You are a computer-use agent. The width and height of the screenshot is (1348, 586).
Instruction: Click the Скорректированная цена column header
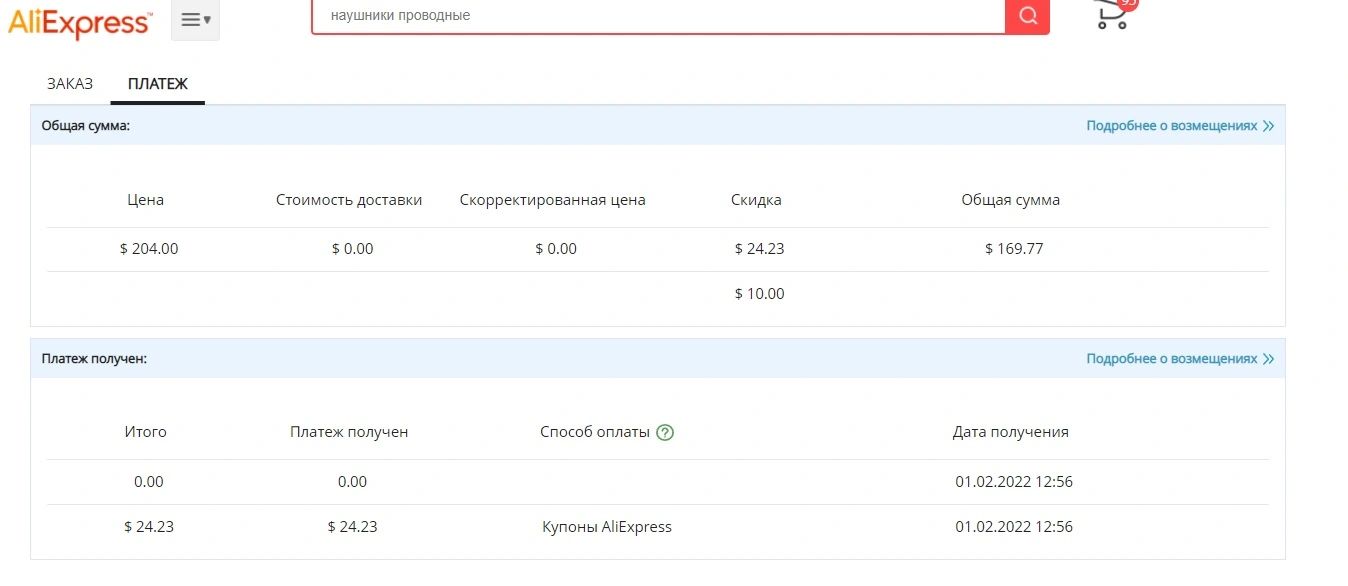click(x=553, y=200)
